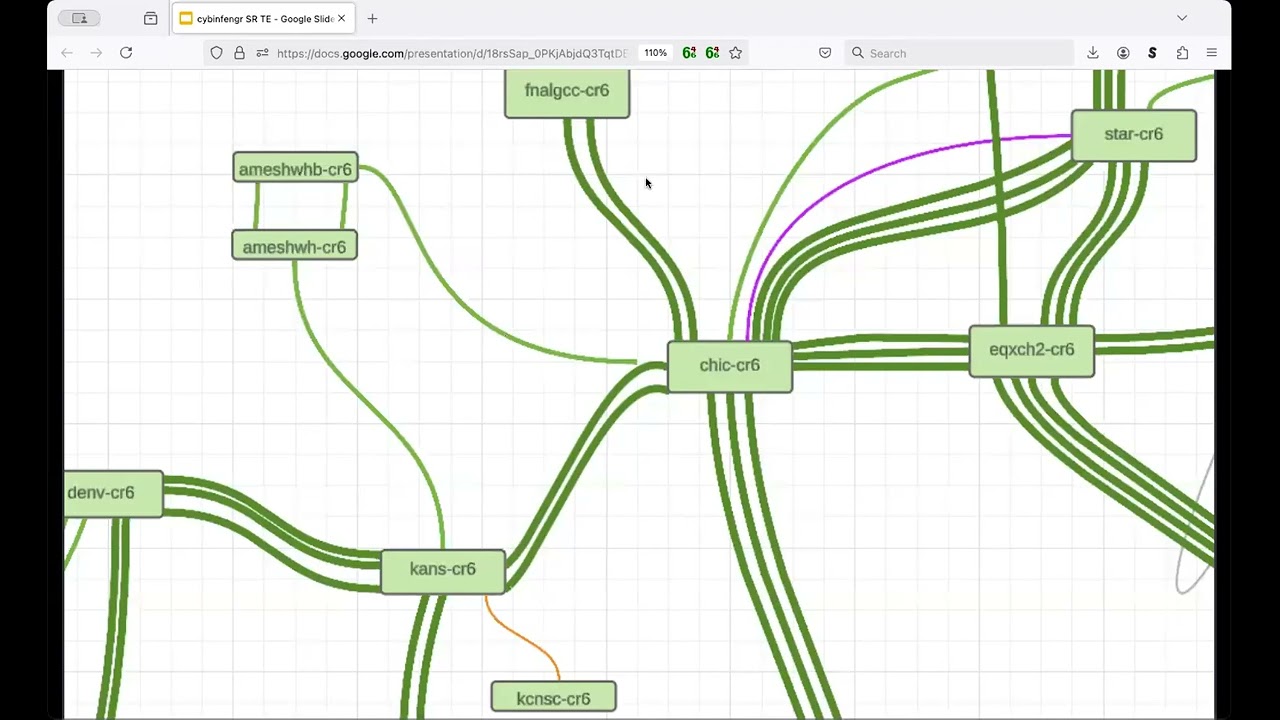Focus the browser Search field
Image resolution: width=1280 pixels, height=720 pixels.
click(959, 53)
